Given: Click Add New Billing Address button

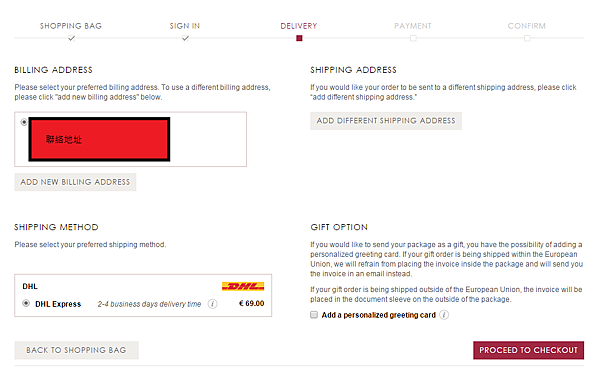Looking at the screenshot, I should (x=75, y=182).
